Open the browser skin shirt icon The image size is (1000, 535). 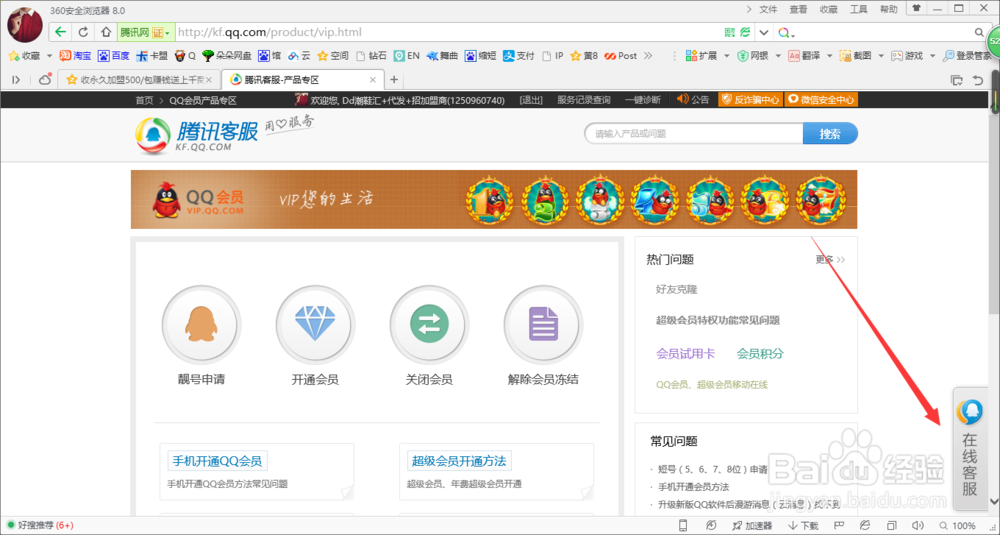tap(916, 8)
